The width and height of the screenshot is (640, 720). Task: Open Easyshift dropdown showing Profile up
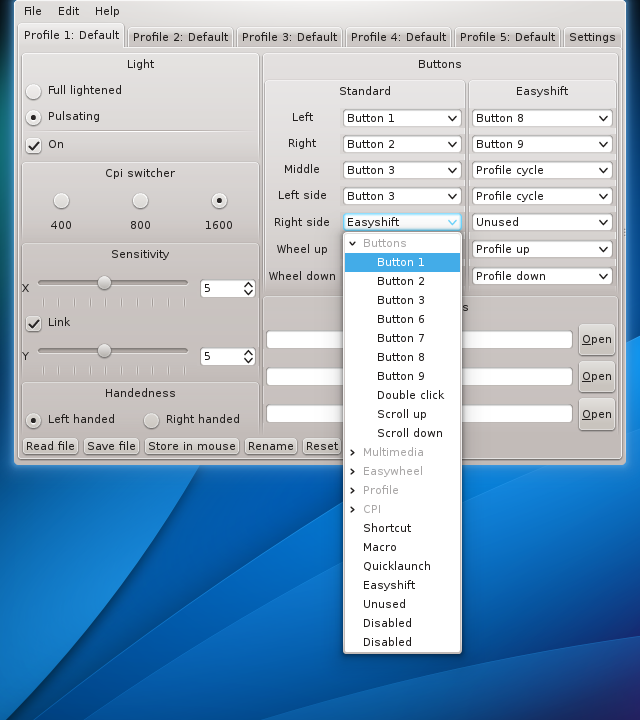(x=542, y=249)
